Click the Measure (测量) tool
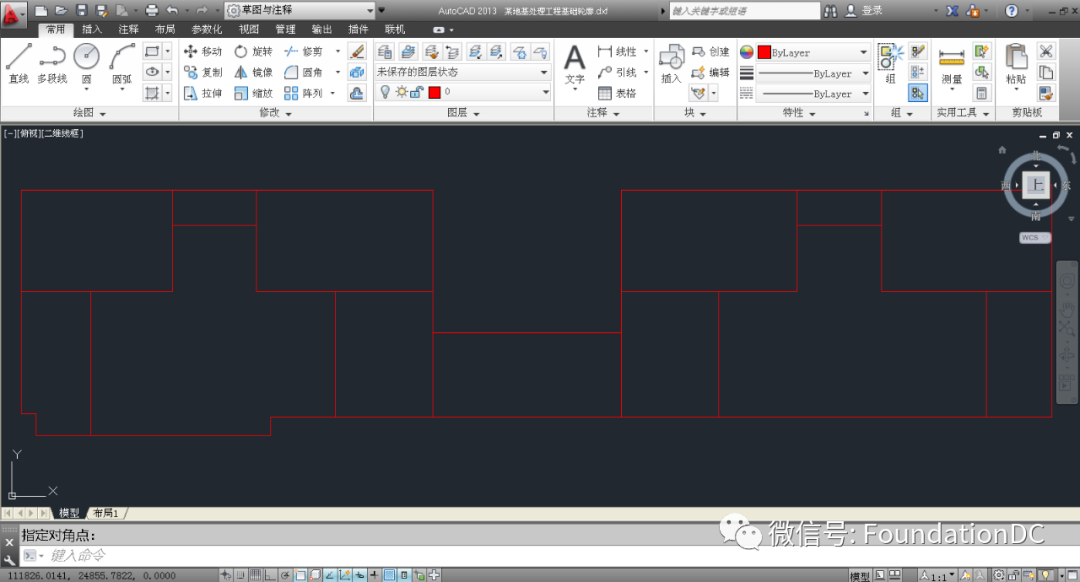This screenshot has width=1080, height=582. (x=951, y=65)
